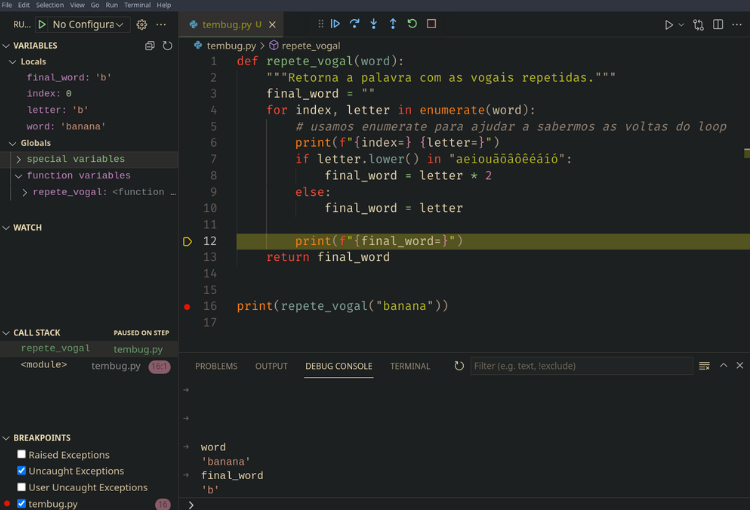Screen dimensions: 750x510
Task: Open launch.json with the gear icon
Action: [x=141, y=24]
